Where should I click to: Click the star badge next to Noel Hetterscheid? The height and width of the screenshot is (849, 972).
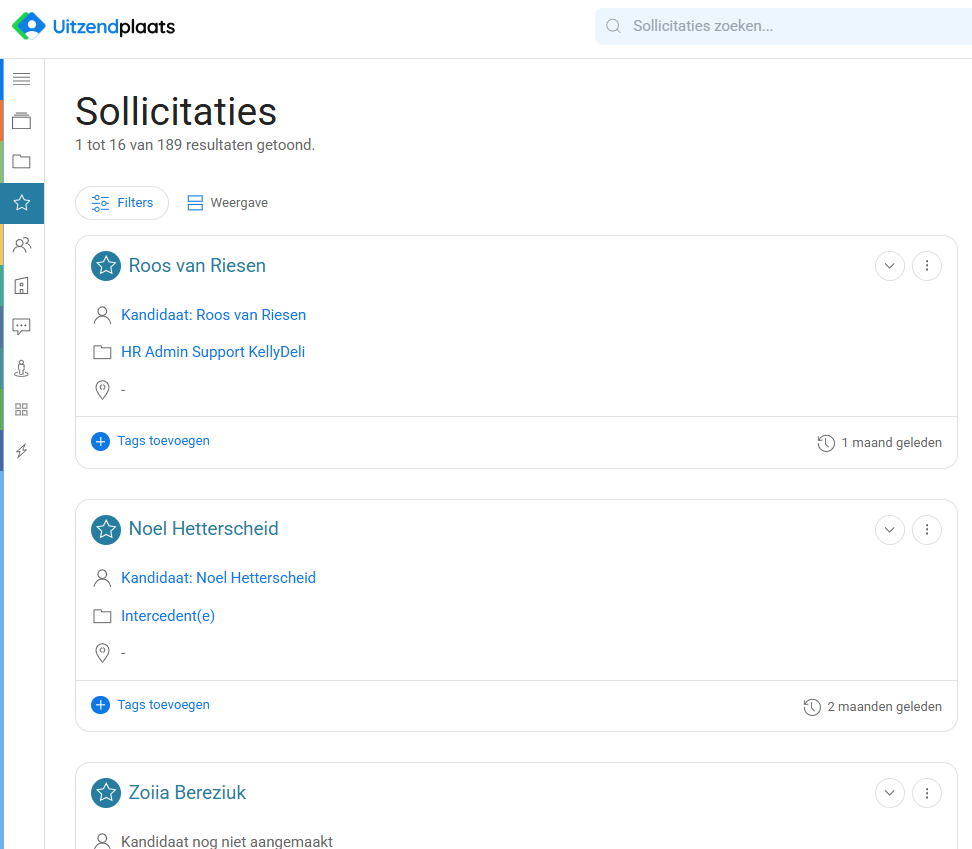106,529
